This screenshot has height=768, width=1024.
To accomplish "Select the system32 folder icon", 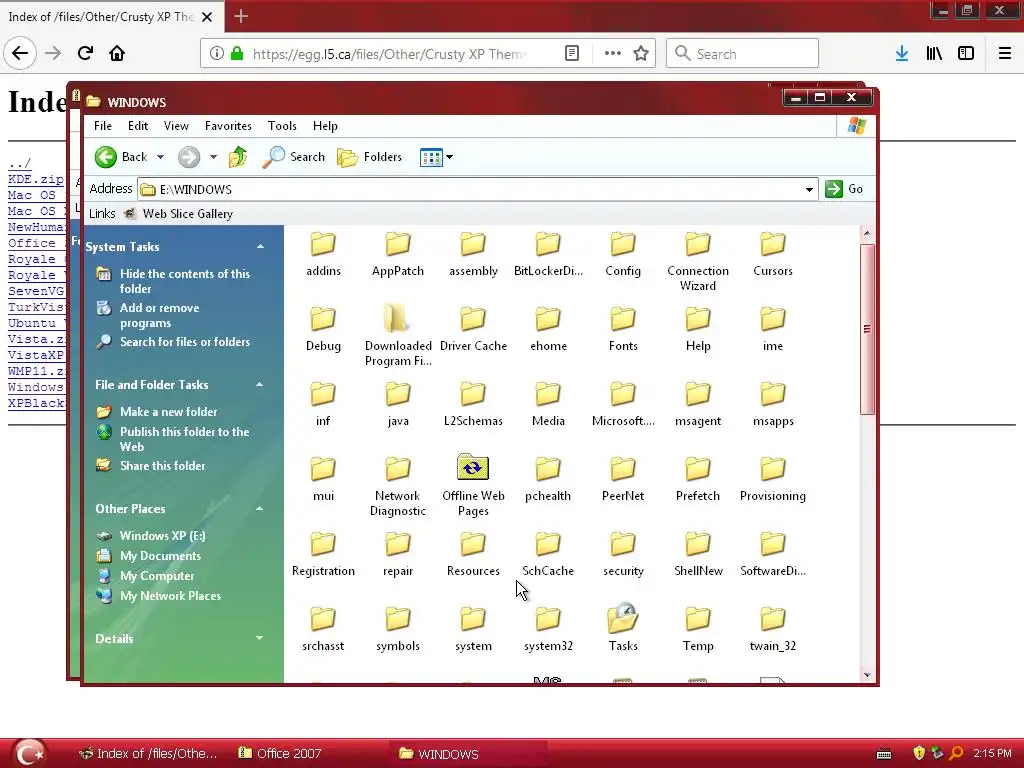I will click(x=548, y=619).
